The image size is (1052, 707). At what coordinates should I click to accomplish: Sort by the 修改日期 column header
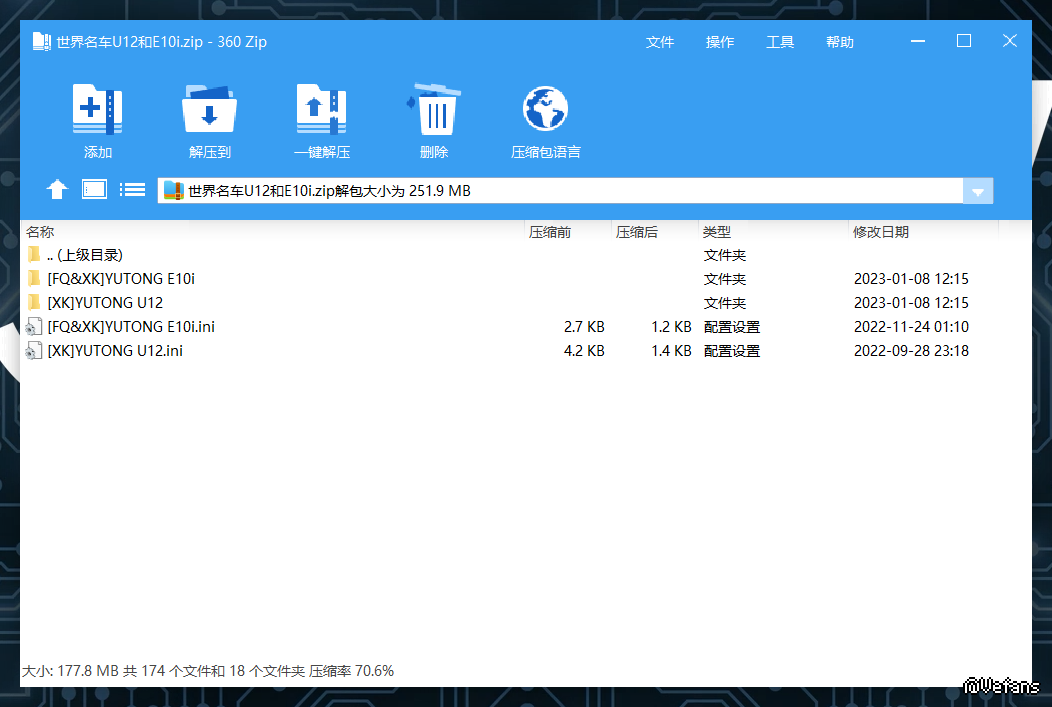coord(880,232)
